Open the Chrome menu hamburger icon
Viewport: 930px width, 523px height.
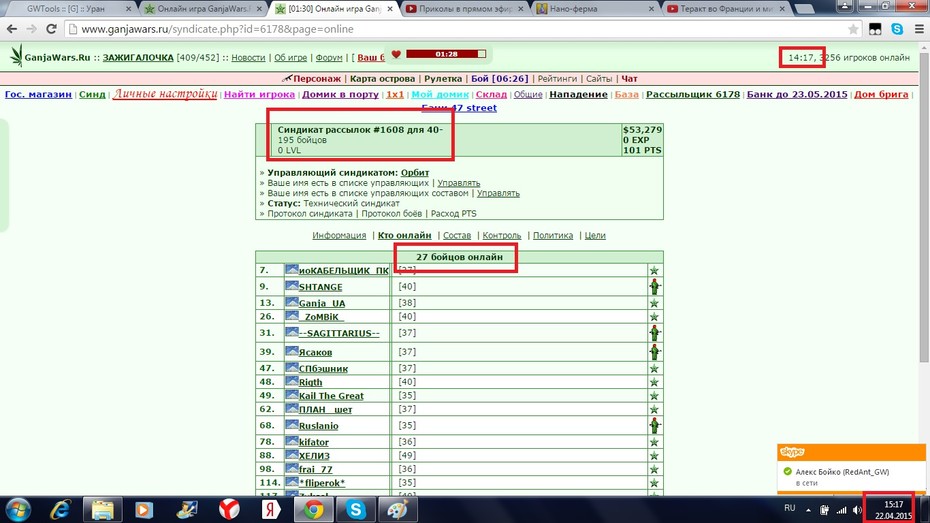919,29
